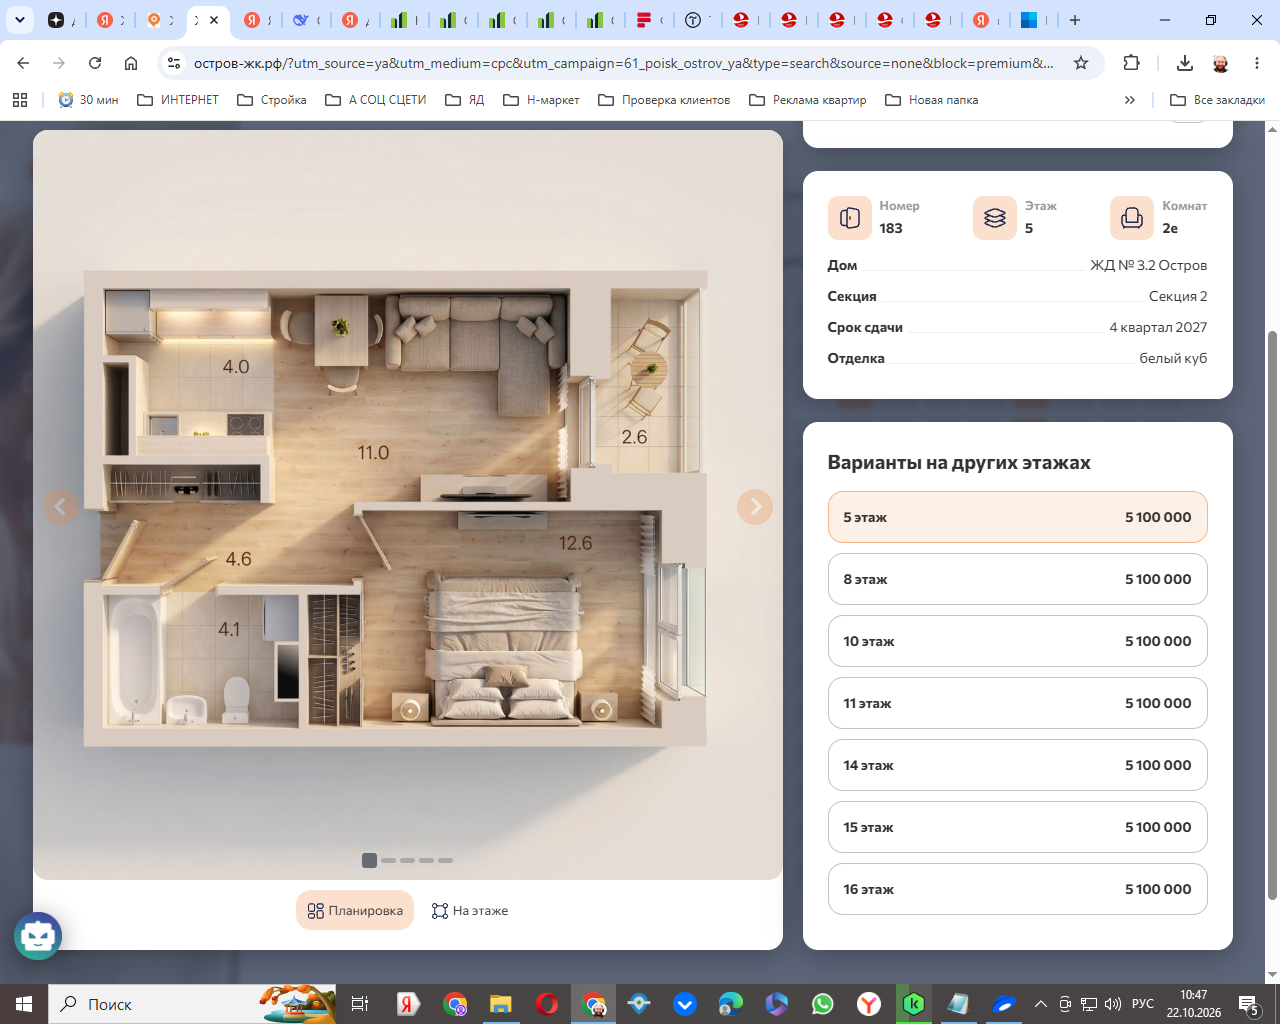Reload the current page
The height and width of the screenshot is (1024, 1280).
click(95, 63)
